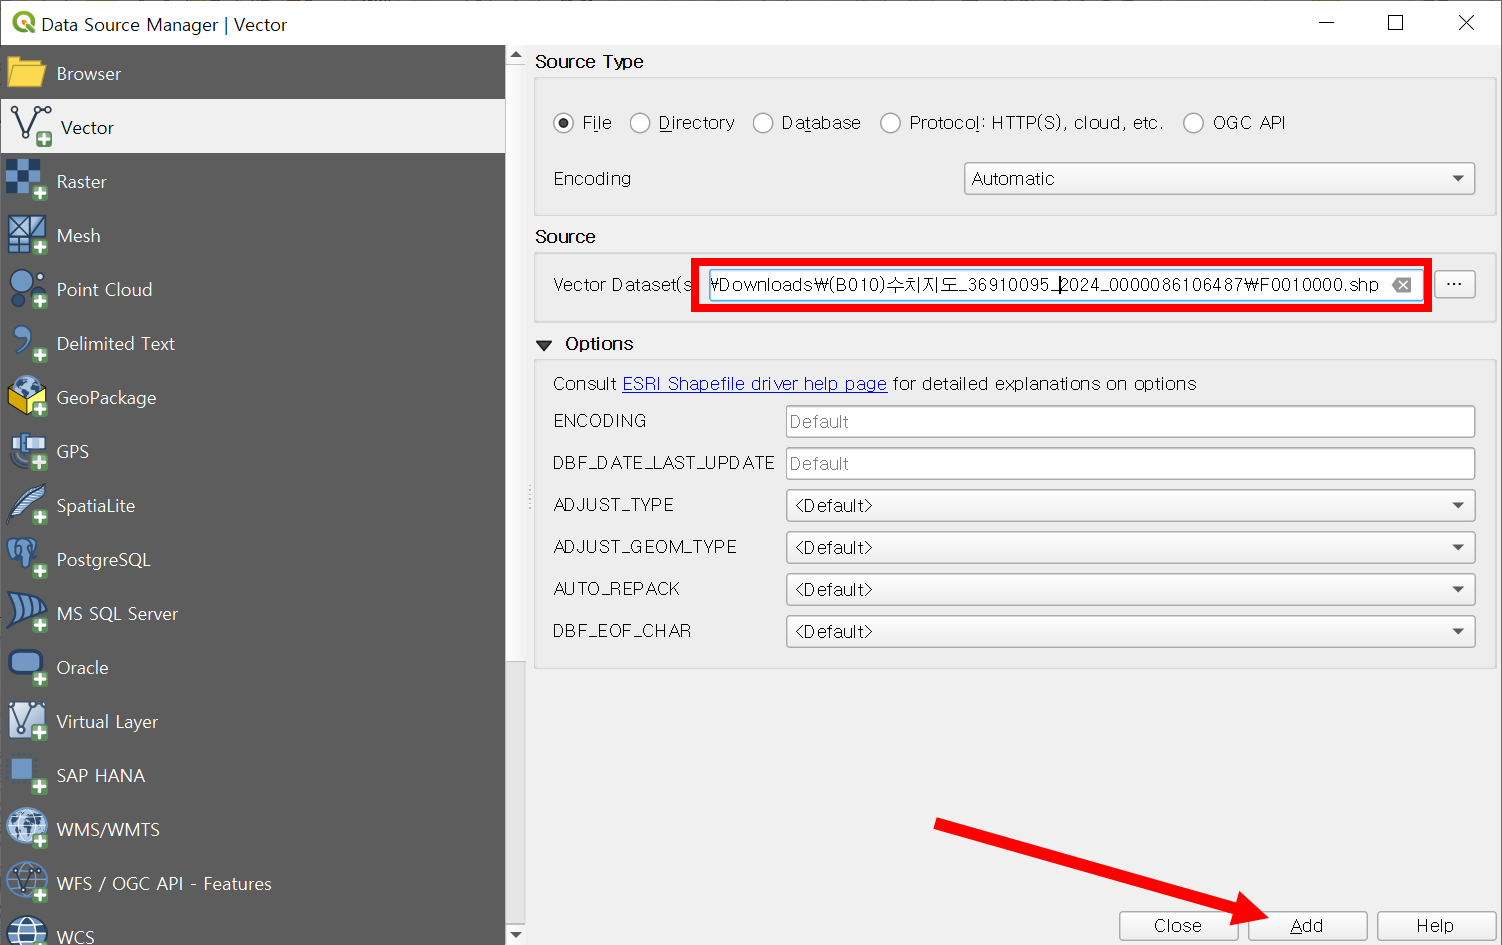This screenshot has height=945, width=1502.
Task: Select the Virtual Layer icon
Action: point(26,721)
